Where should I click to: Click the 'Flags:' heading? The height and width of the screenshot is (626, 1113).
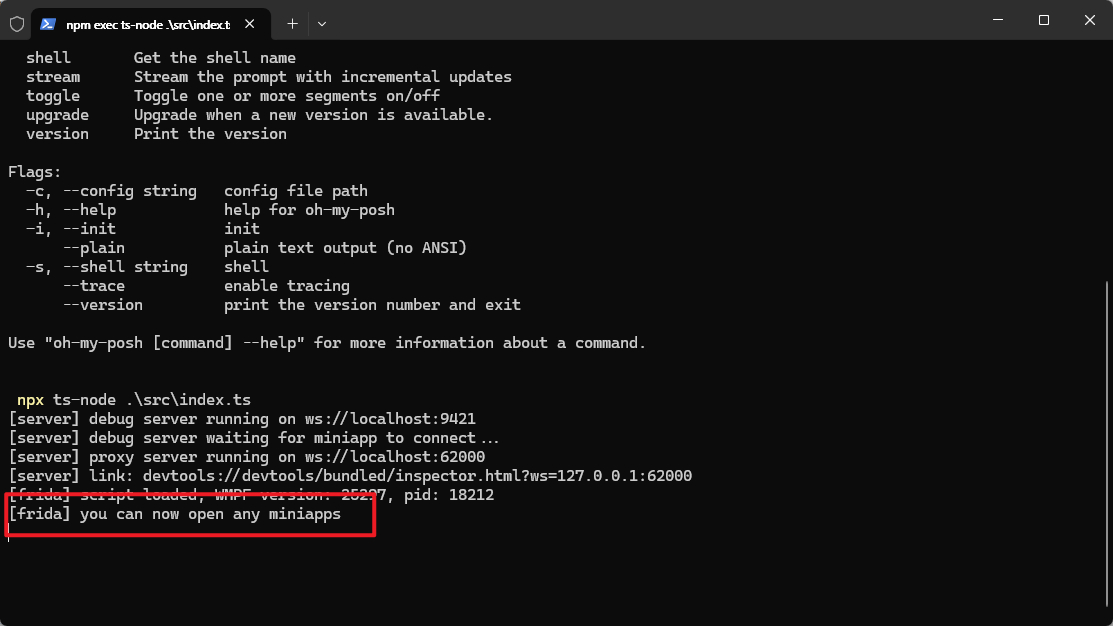35,172
